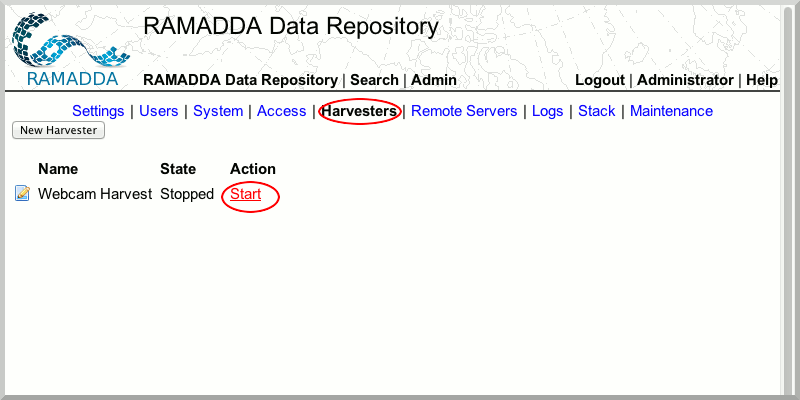This screenshot has height=400, width=800.
Task: Click the Webcam Harvest edit icon
Action: (x=22, y=194)
